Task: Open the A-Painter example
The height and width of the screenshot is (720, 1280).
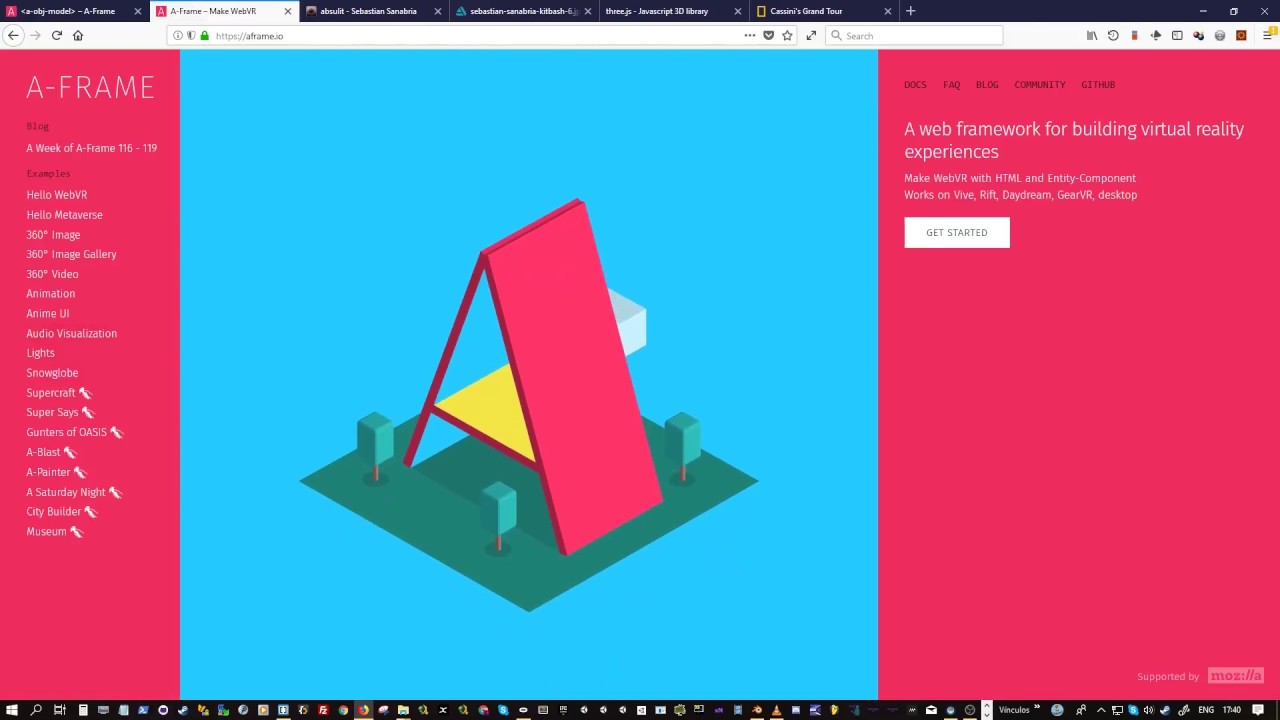Action: click(56, 472)
